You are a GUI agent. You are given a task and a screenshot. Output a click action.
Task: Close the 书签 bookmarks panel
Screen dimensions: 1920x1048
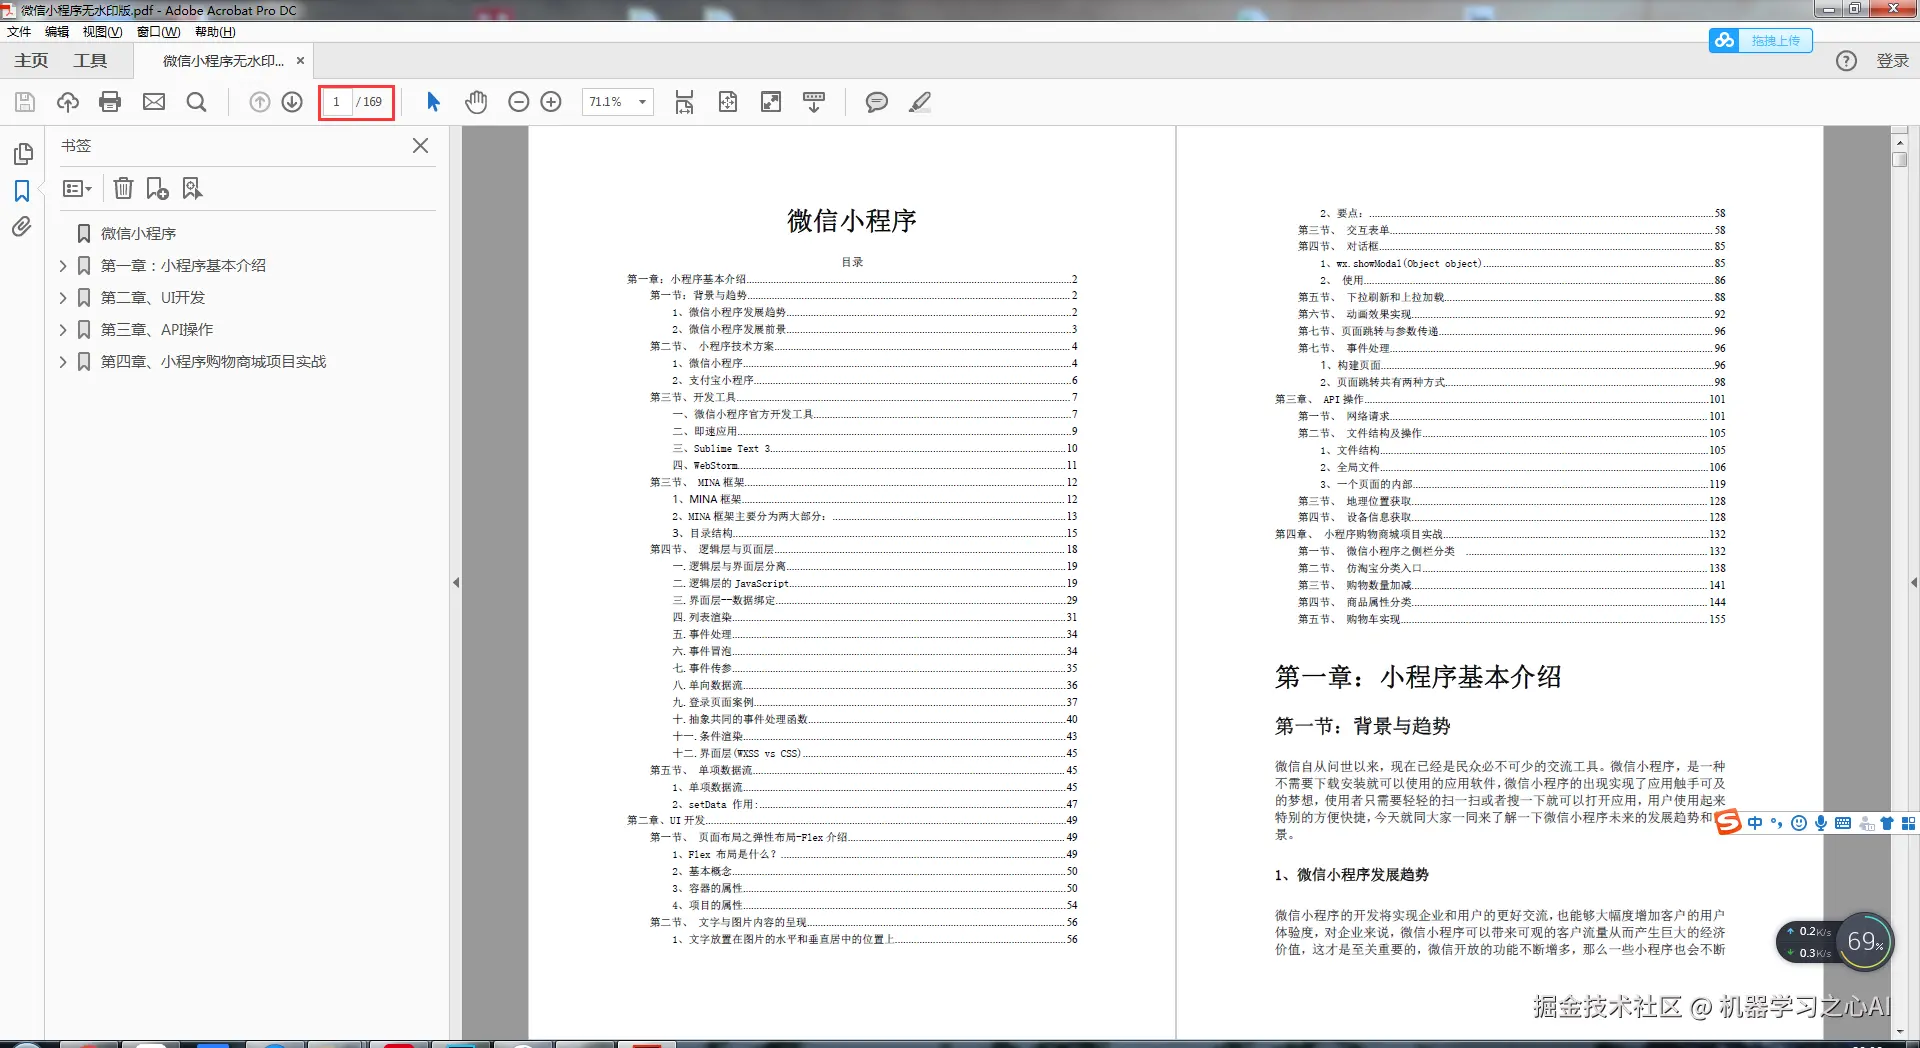[421, 146]
